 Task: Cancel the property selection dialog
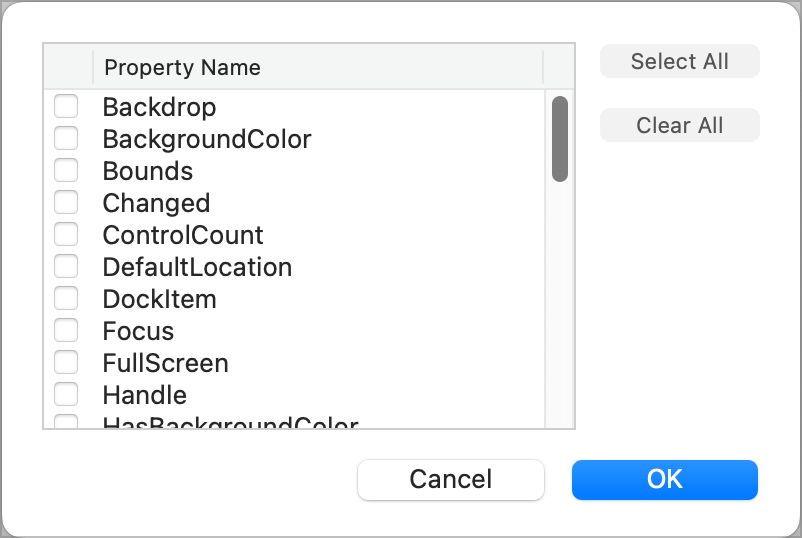[450, 479]
